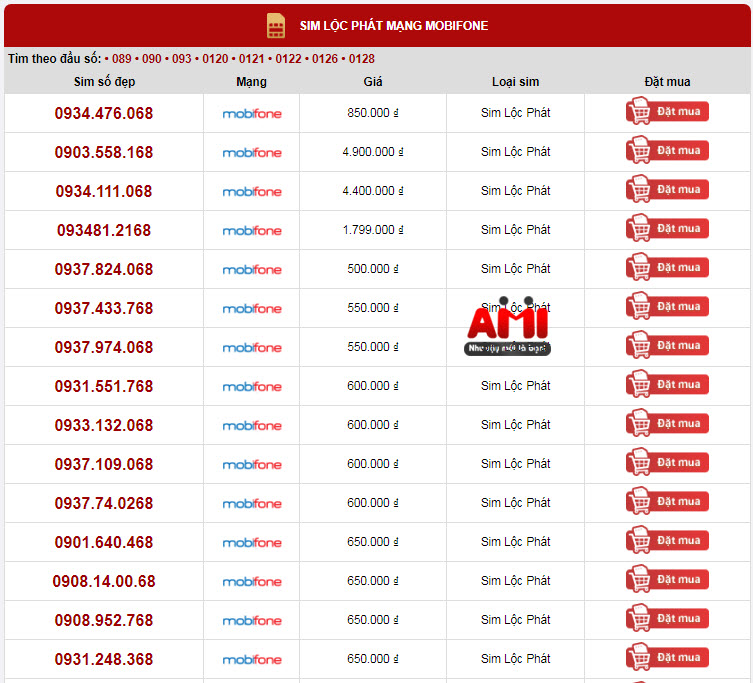
Task: Open number 0908.14.00.68
Action: tap(104, 581)
